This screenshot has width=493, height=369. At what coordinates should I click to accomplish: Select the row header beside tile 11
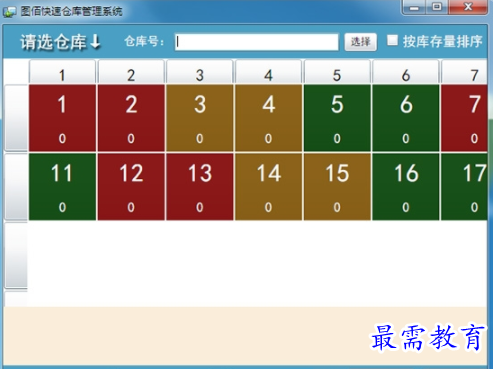tap(16, 187)
